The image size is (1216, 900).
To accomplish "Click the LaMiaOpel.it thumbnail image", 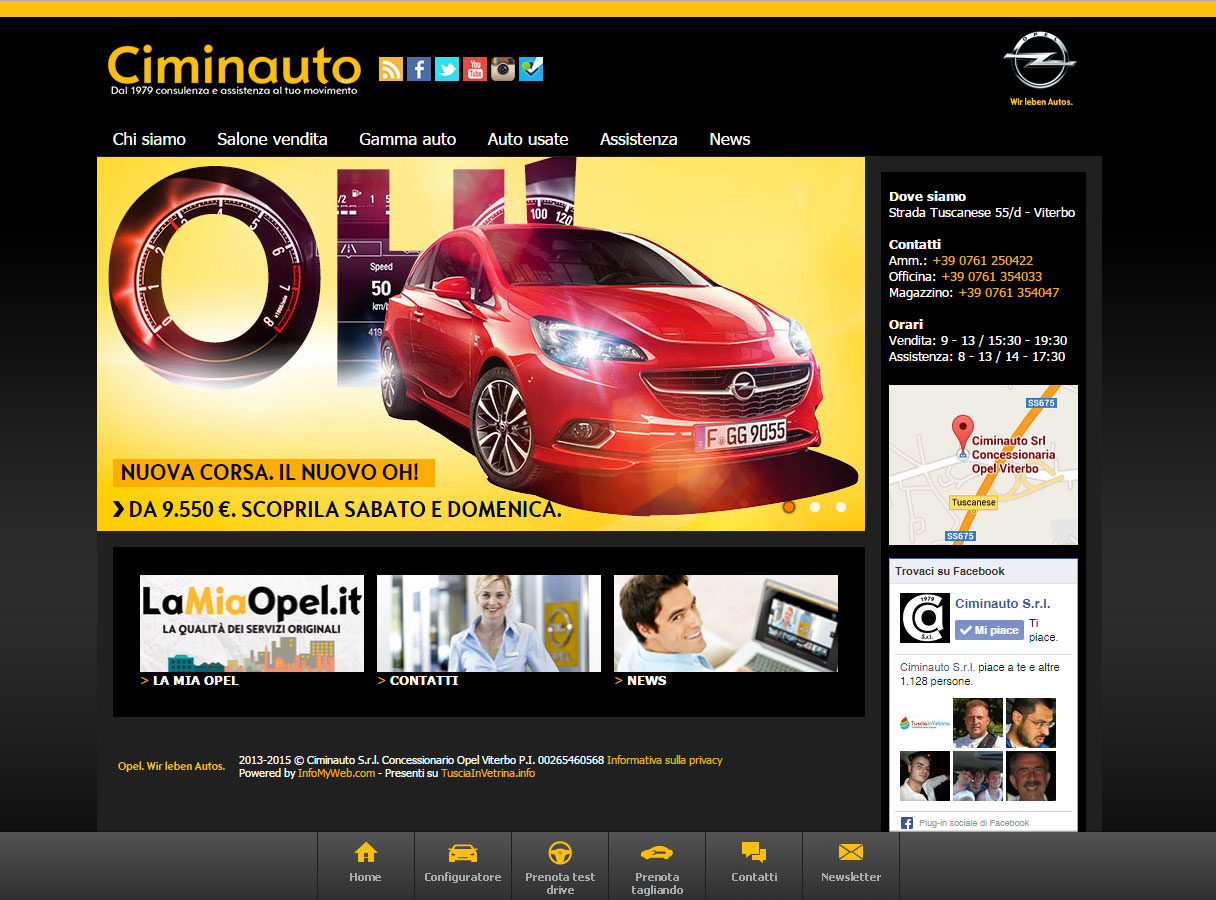I will tap(252, 623).
